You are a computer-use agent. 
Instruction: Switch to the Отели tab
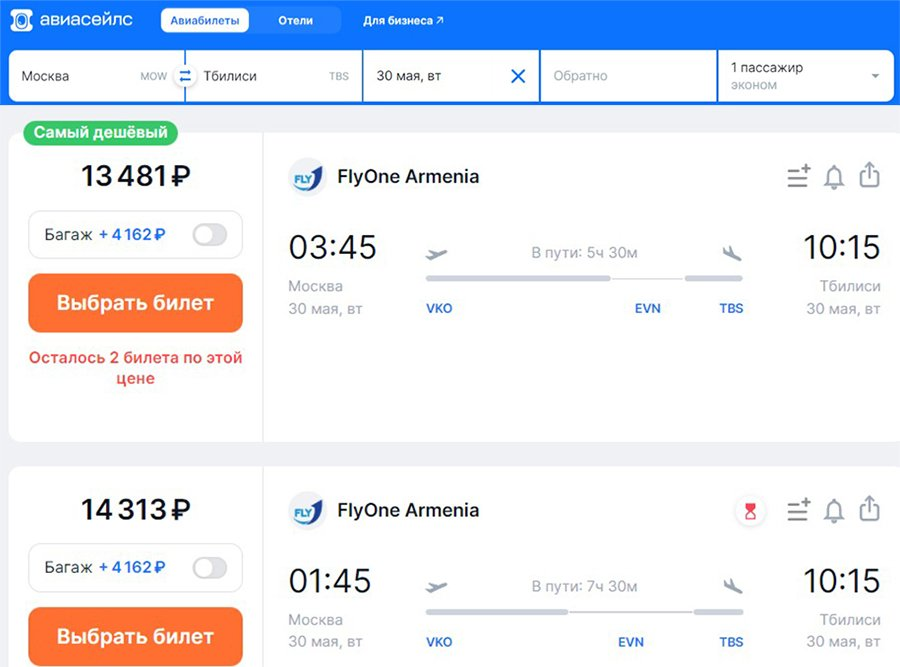coord(296,20)
